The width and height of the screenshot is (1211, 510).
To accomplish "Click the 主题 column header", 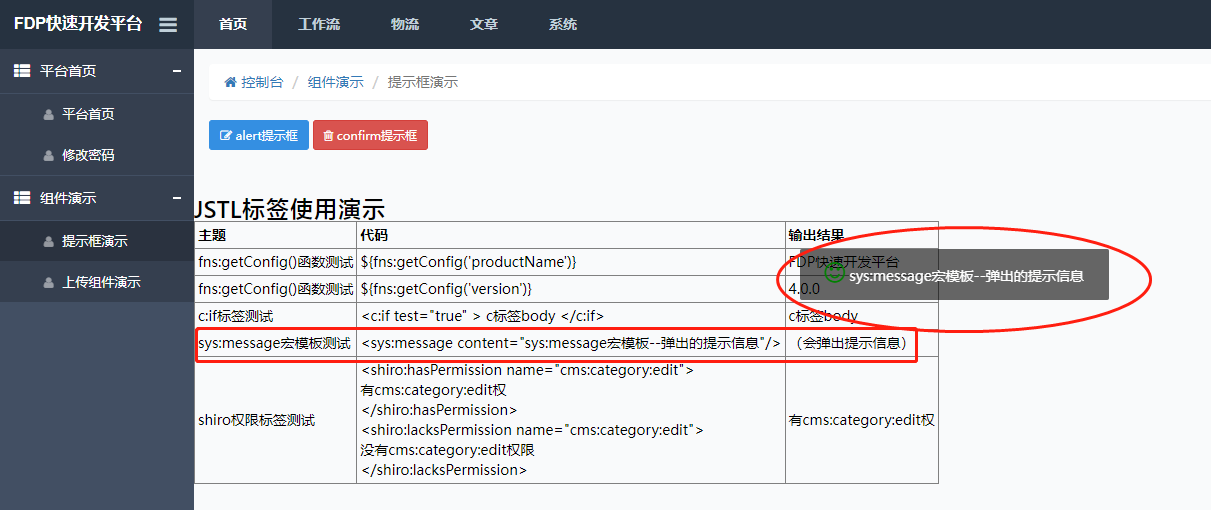I will point(276,235).
